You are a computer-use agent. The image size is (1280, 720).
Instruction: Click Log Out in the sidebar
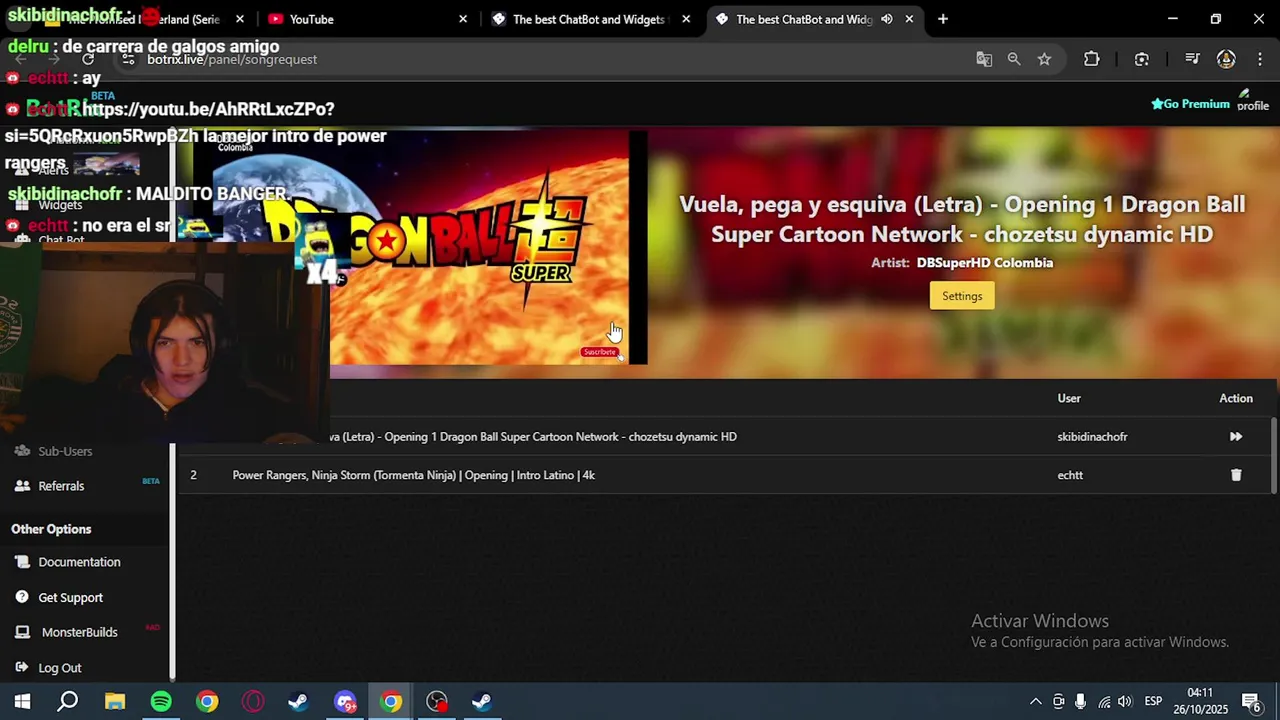coord(60,668)
